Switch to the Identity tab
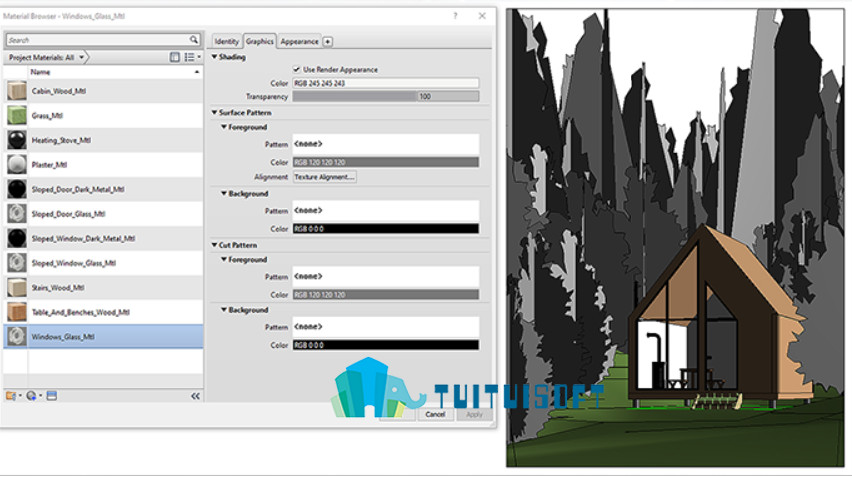852x477 pixels. click(226, 41)
